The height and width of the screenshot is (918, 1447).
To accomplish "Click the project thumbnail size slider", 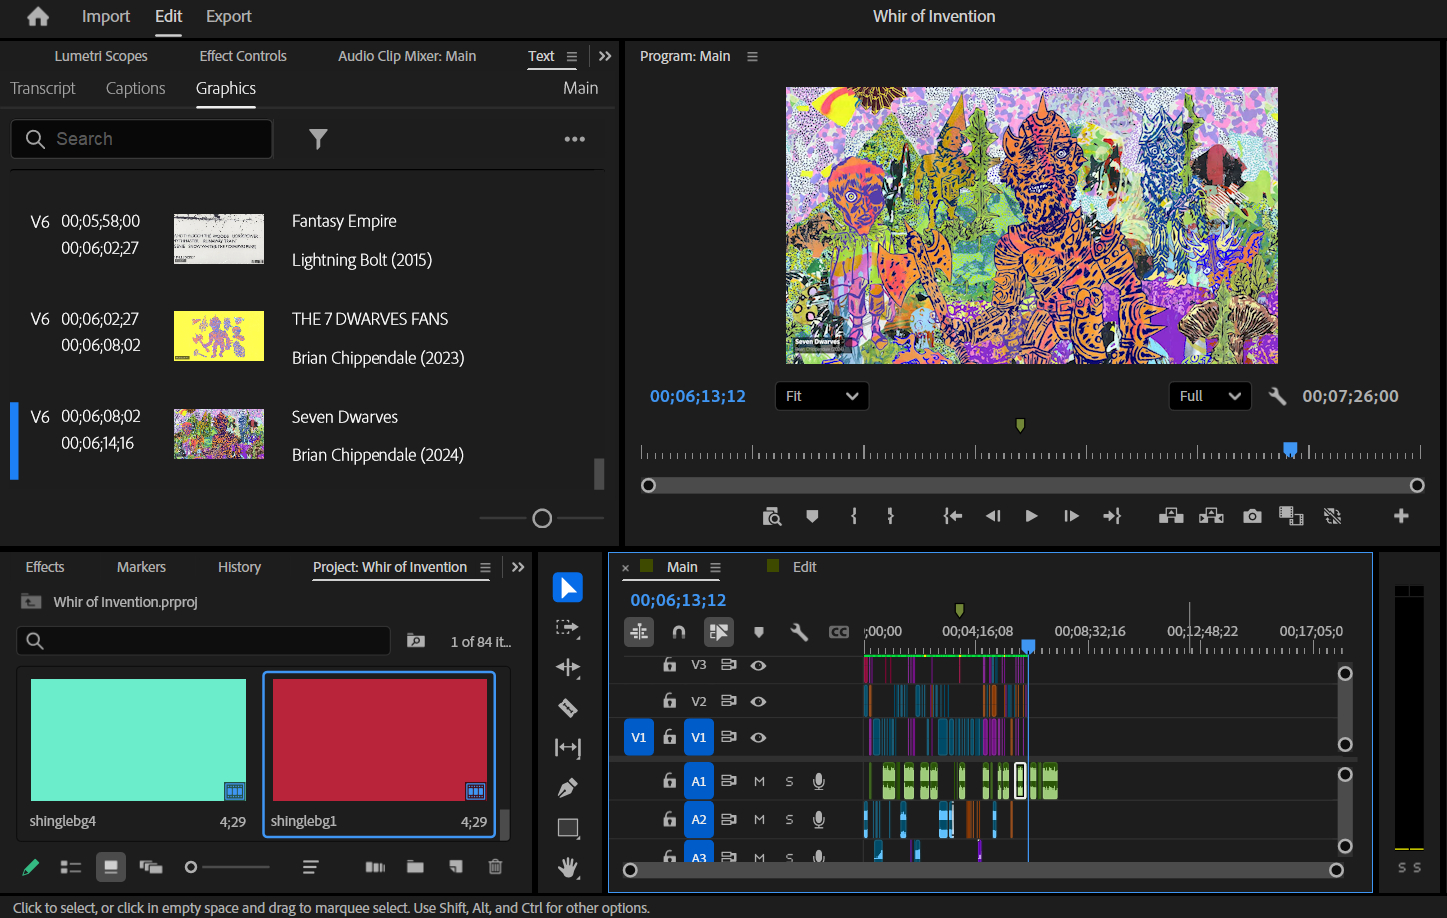I will pyautogui.click(x=192, y=867).
